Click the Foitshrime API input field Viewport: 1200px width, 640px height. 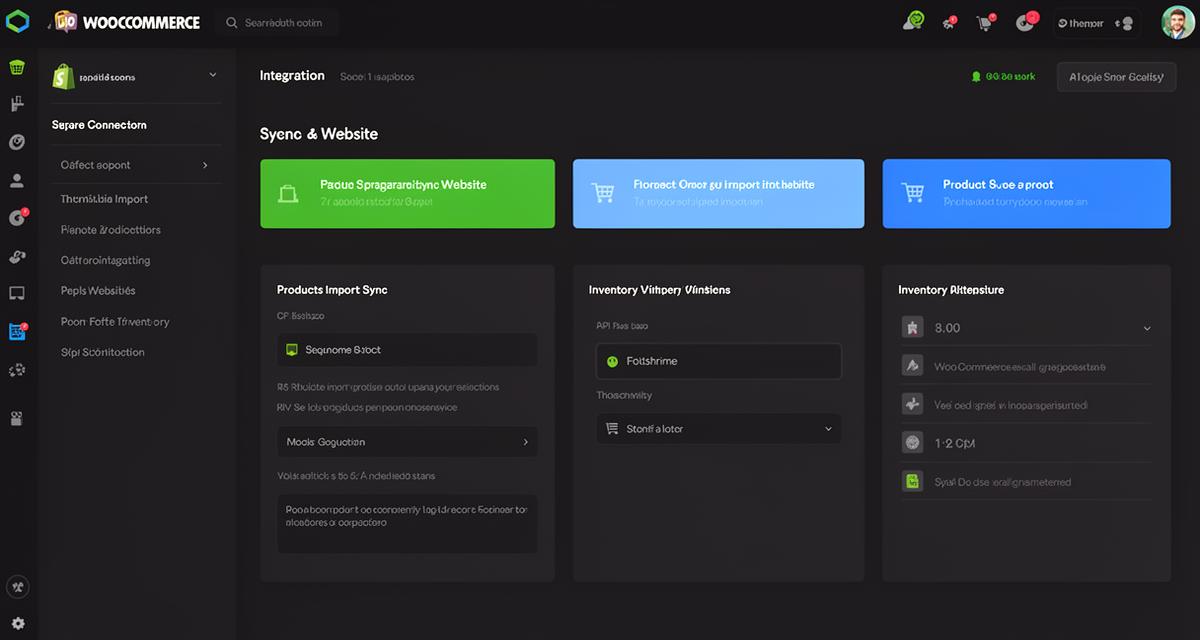point(718,361)
